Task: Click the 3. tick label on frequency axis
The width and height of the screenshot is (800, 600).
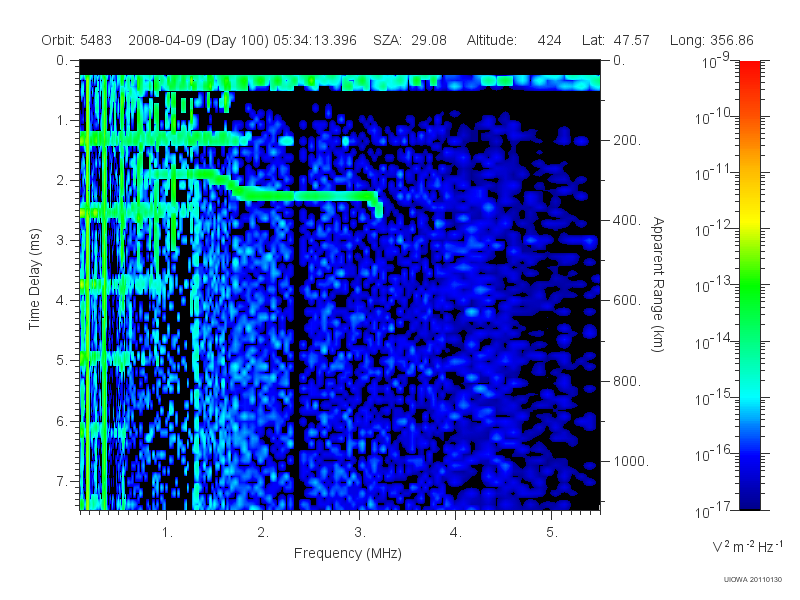Action: [360, 533]
